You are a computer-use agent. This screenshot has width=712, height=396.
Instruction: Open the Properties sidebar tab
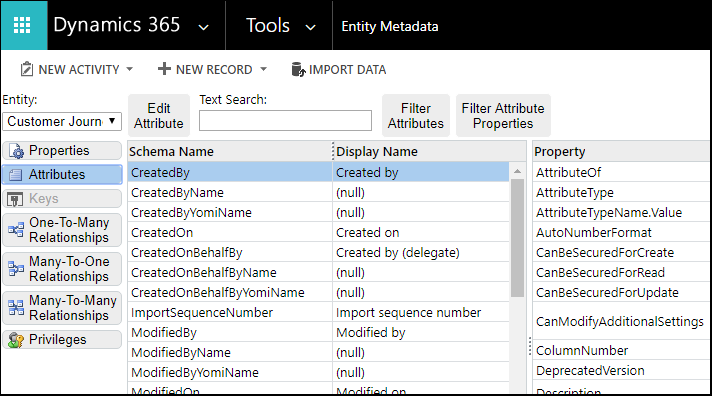62,151
